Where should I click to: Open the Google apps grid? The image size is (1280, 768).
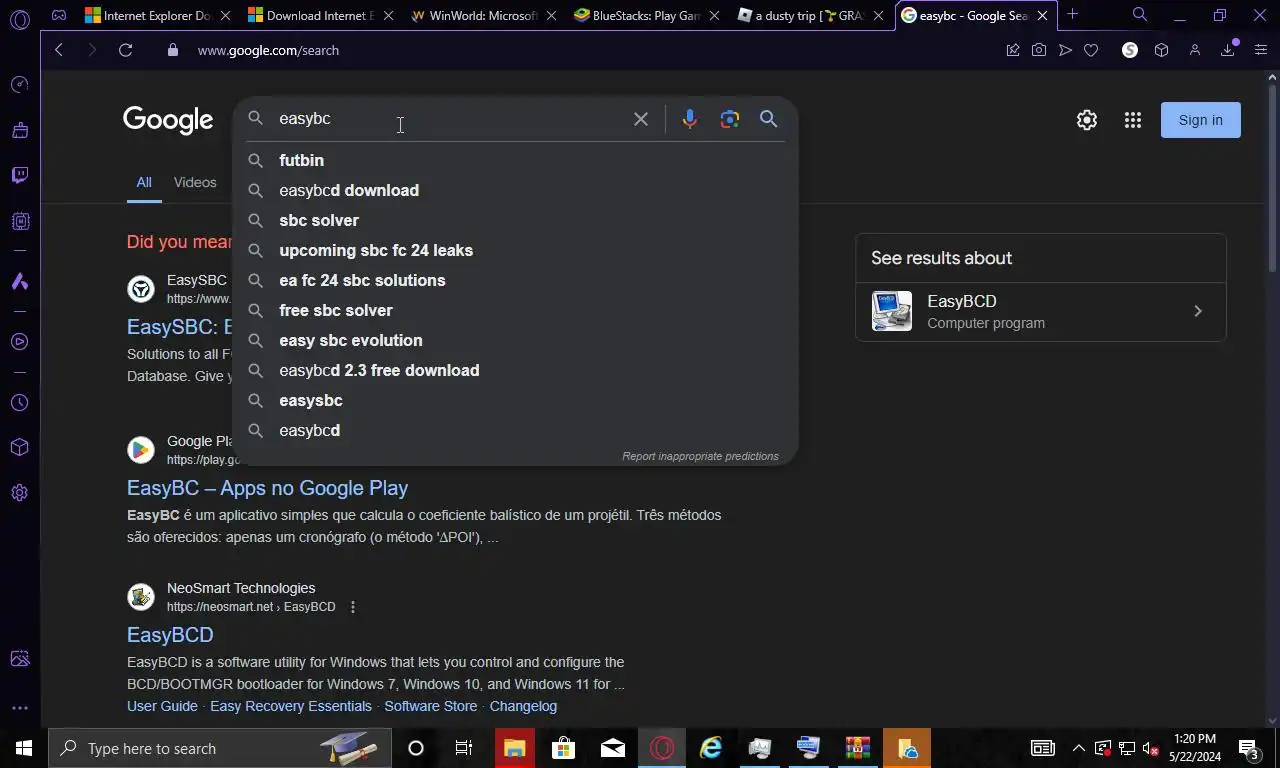pos(1133,120)
